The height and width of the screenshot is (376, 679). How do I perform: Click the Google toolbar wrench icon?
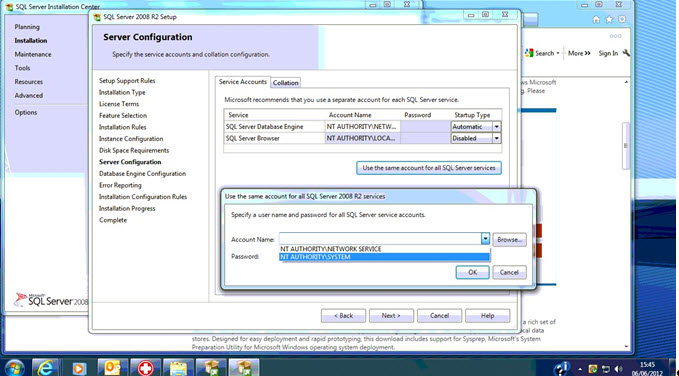click(626, 53)
